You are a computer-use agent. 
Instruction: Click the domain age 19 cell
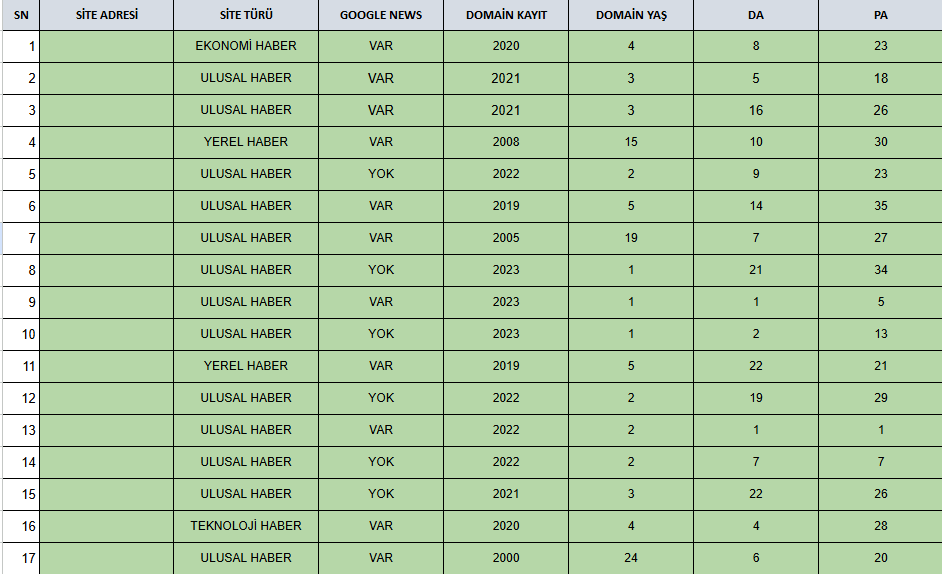click(x=631, y=238)
